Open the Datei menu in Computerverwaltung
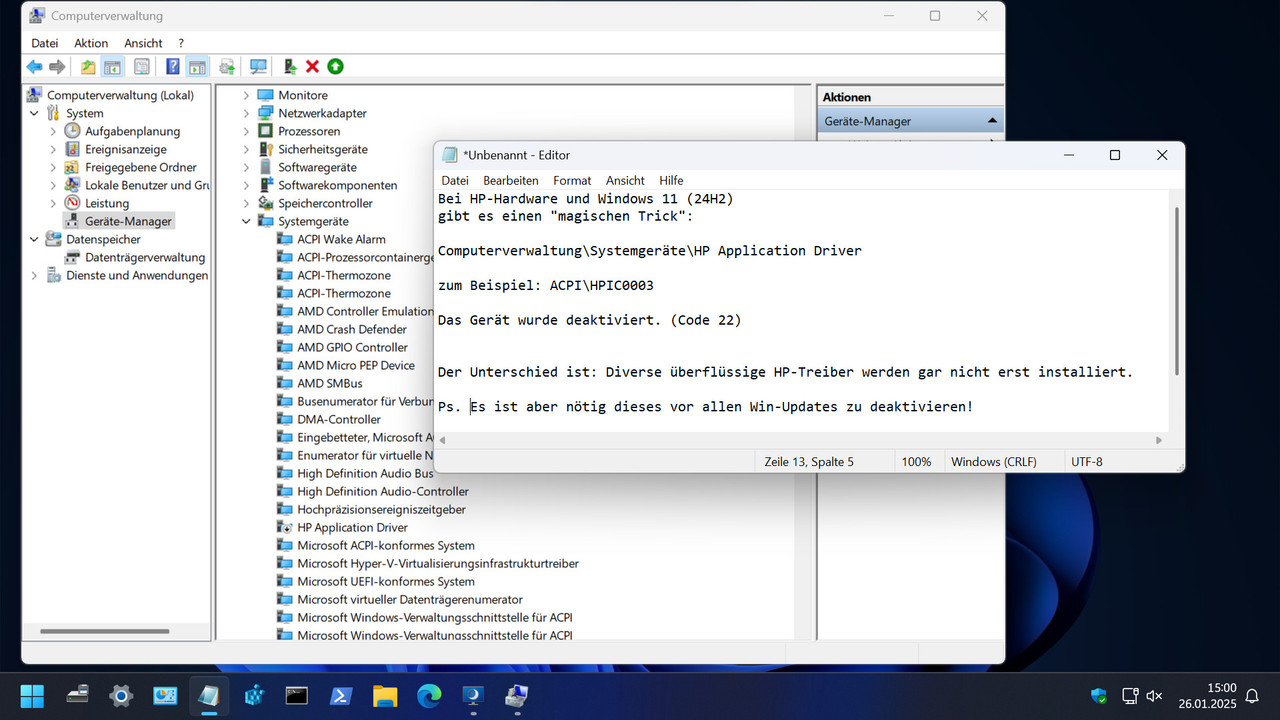 [45, 43]
